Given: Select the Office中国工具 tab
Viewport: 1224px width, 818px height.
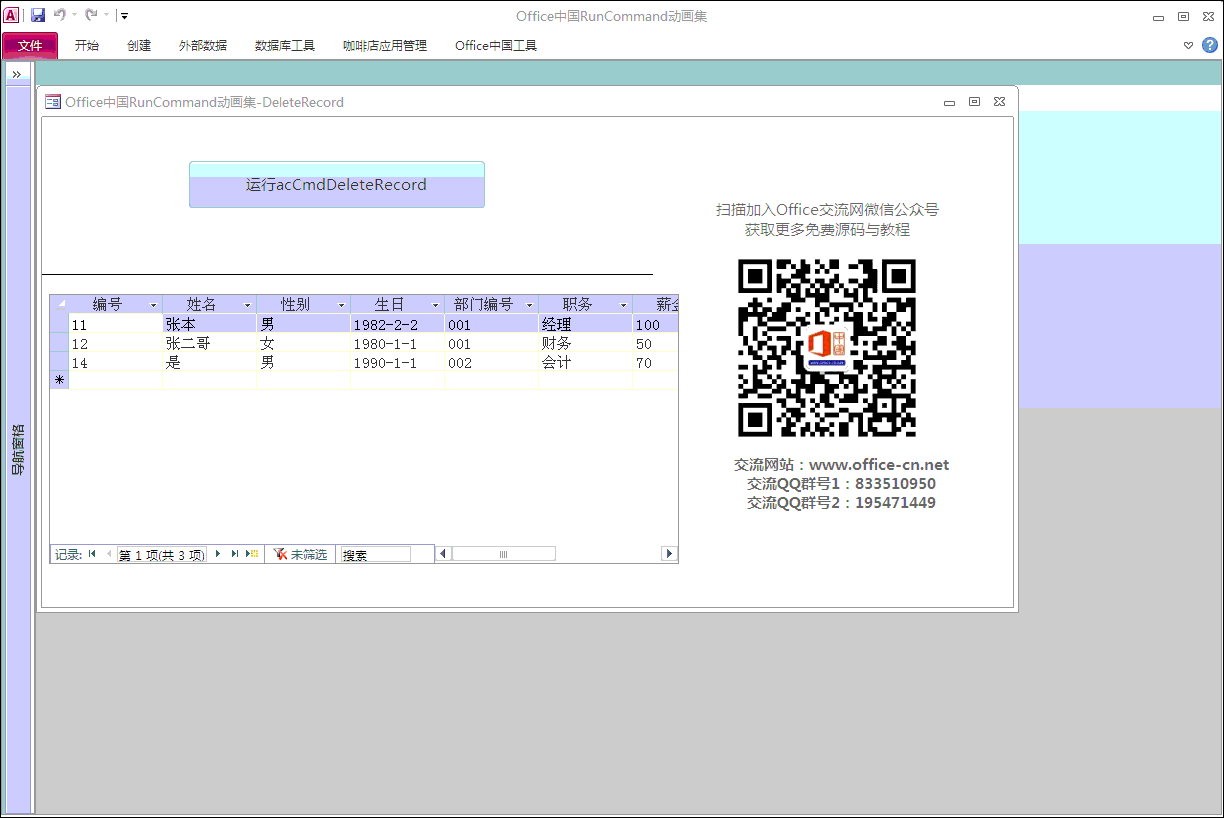Looking at the screenshot, I should tap(496, 45).
